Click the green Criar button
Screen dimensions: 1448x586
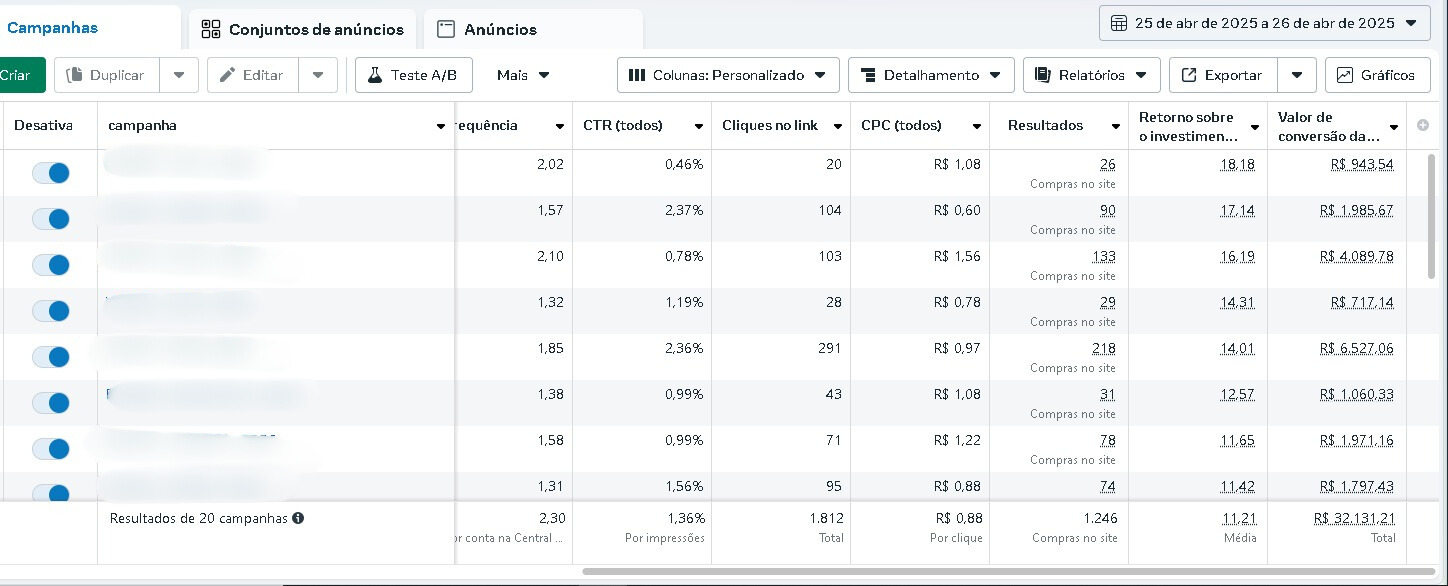click(18, 75)
